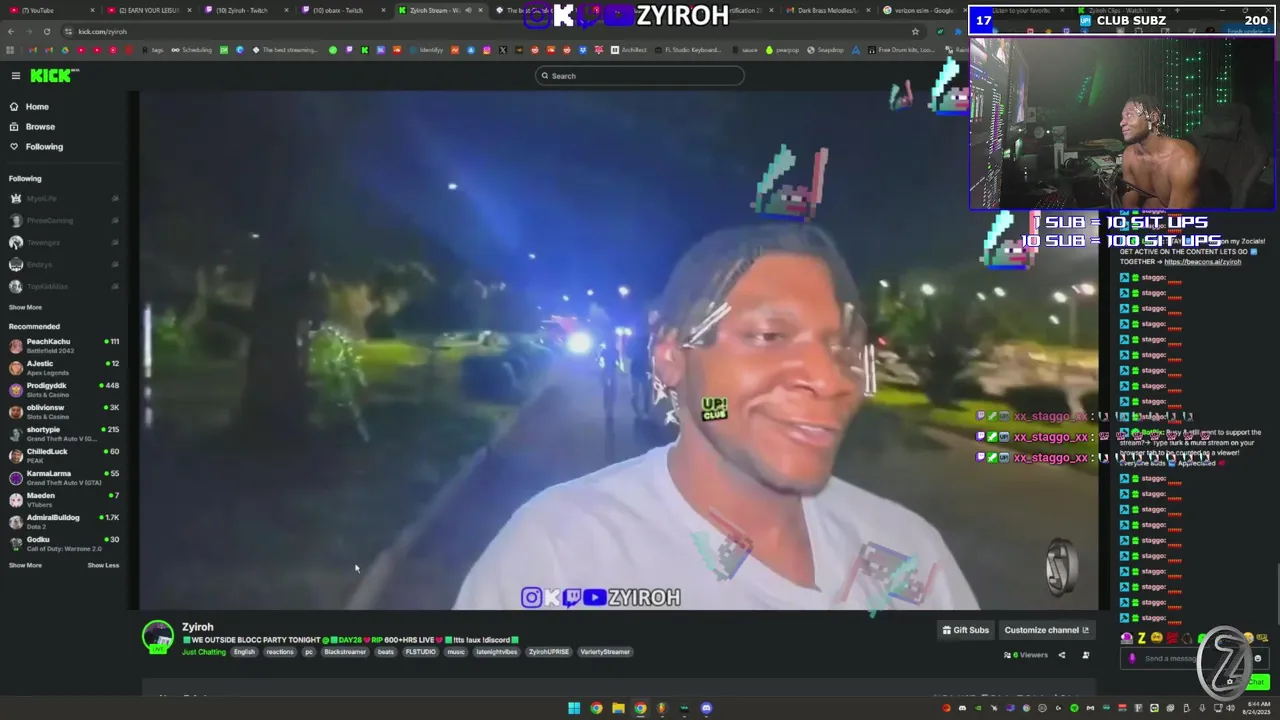Select the reactions tag
This screenshot has width=1280, height=720.
(280, 652)
